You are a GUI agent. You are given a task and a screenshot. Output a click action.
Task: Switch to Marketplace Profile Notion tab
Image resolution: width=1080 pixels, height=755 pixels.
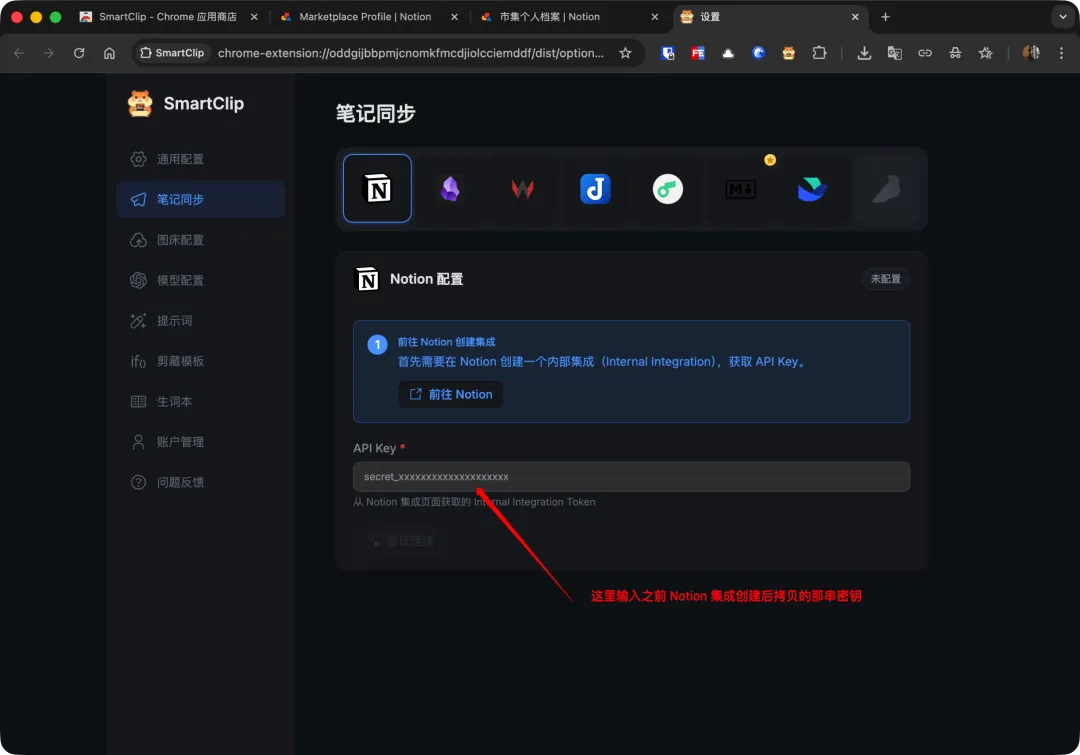365,17
